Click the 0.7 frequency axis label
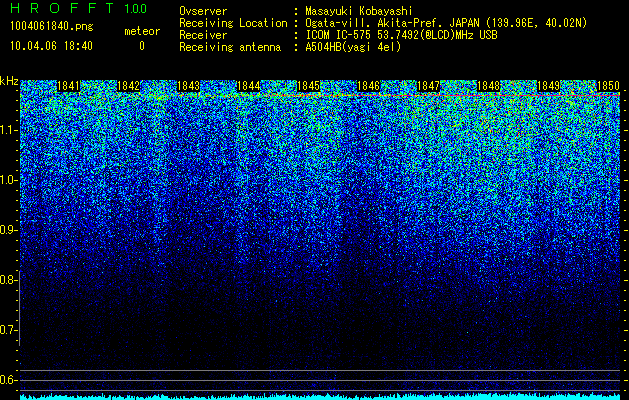The height and width of the screenshot is (400, 629). click(8, 330)
